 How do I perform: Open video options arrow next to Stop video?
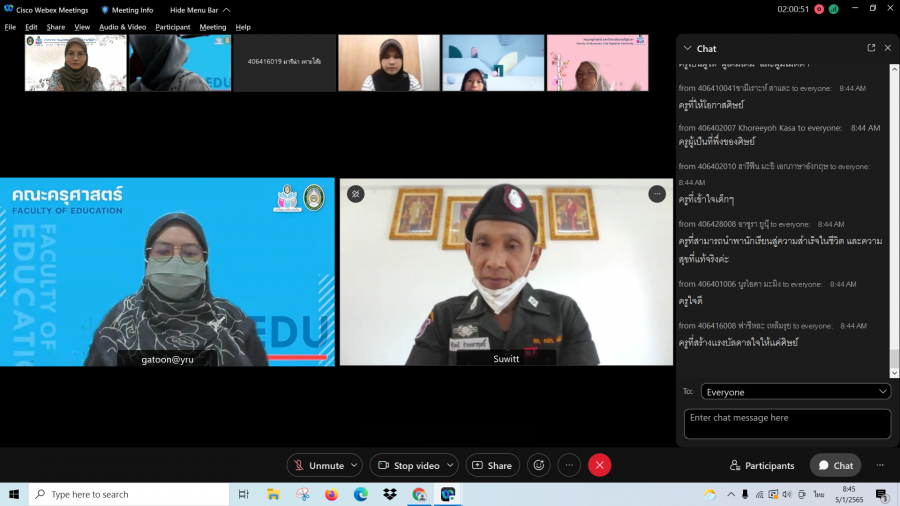tap(450, 465)
